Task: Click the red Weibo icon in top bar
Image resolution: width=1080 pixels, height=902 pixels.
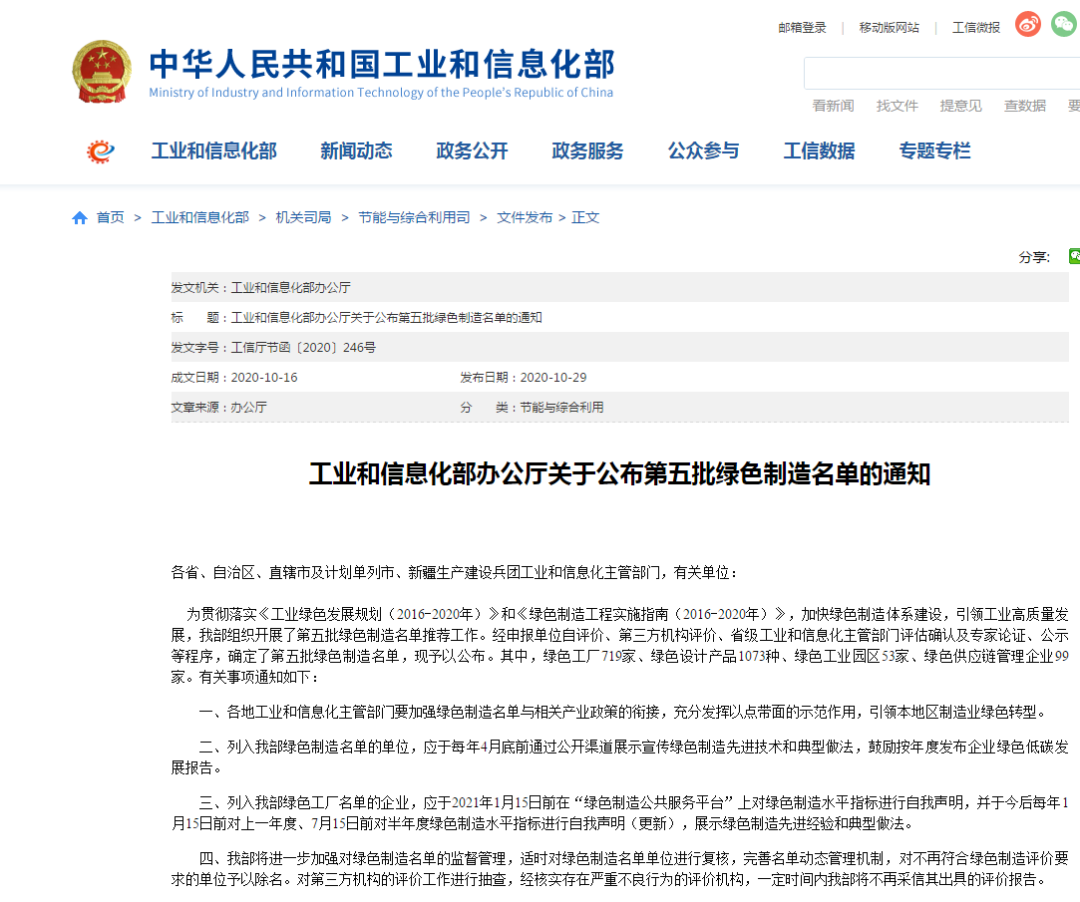Action: [x=1027, y=24]
